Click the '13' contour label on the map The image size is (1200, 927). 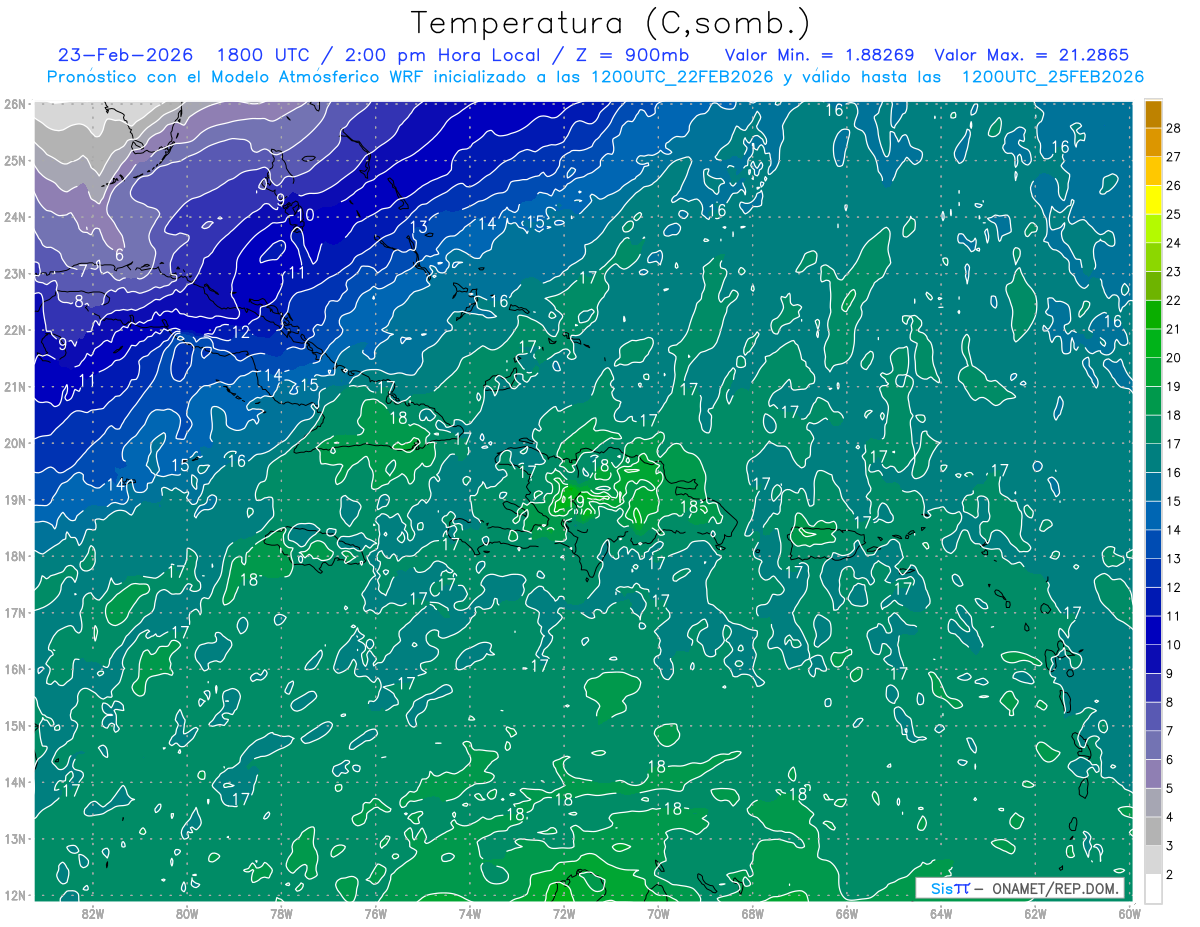tap(419, 226)
